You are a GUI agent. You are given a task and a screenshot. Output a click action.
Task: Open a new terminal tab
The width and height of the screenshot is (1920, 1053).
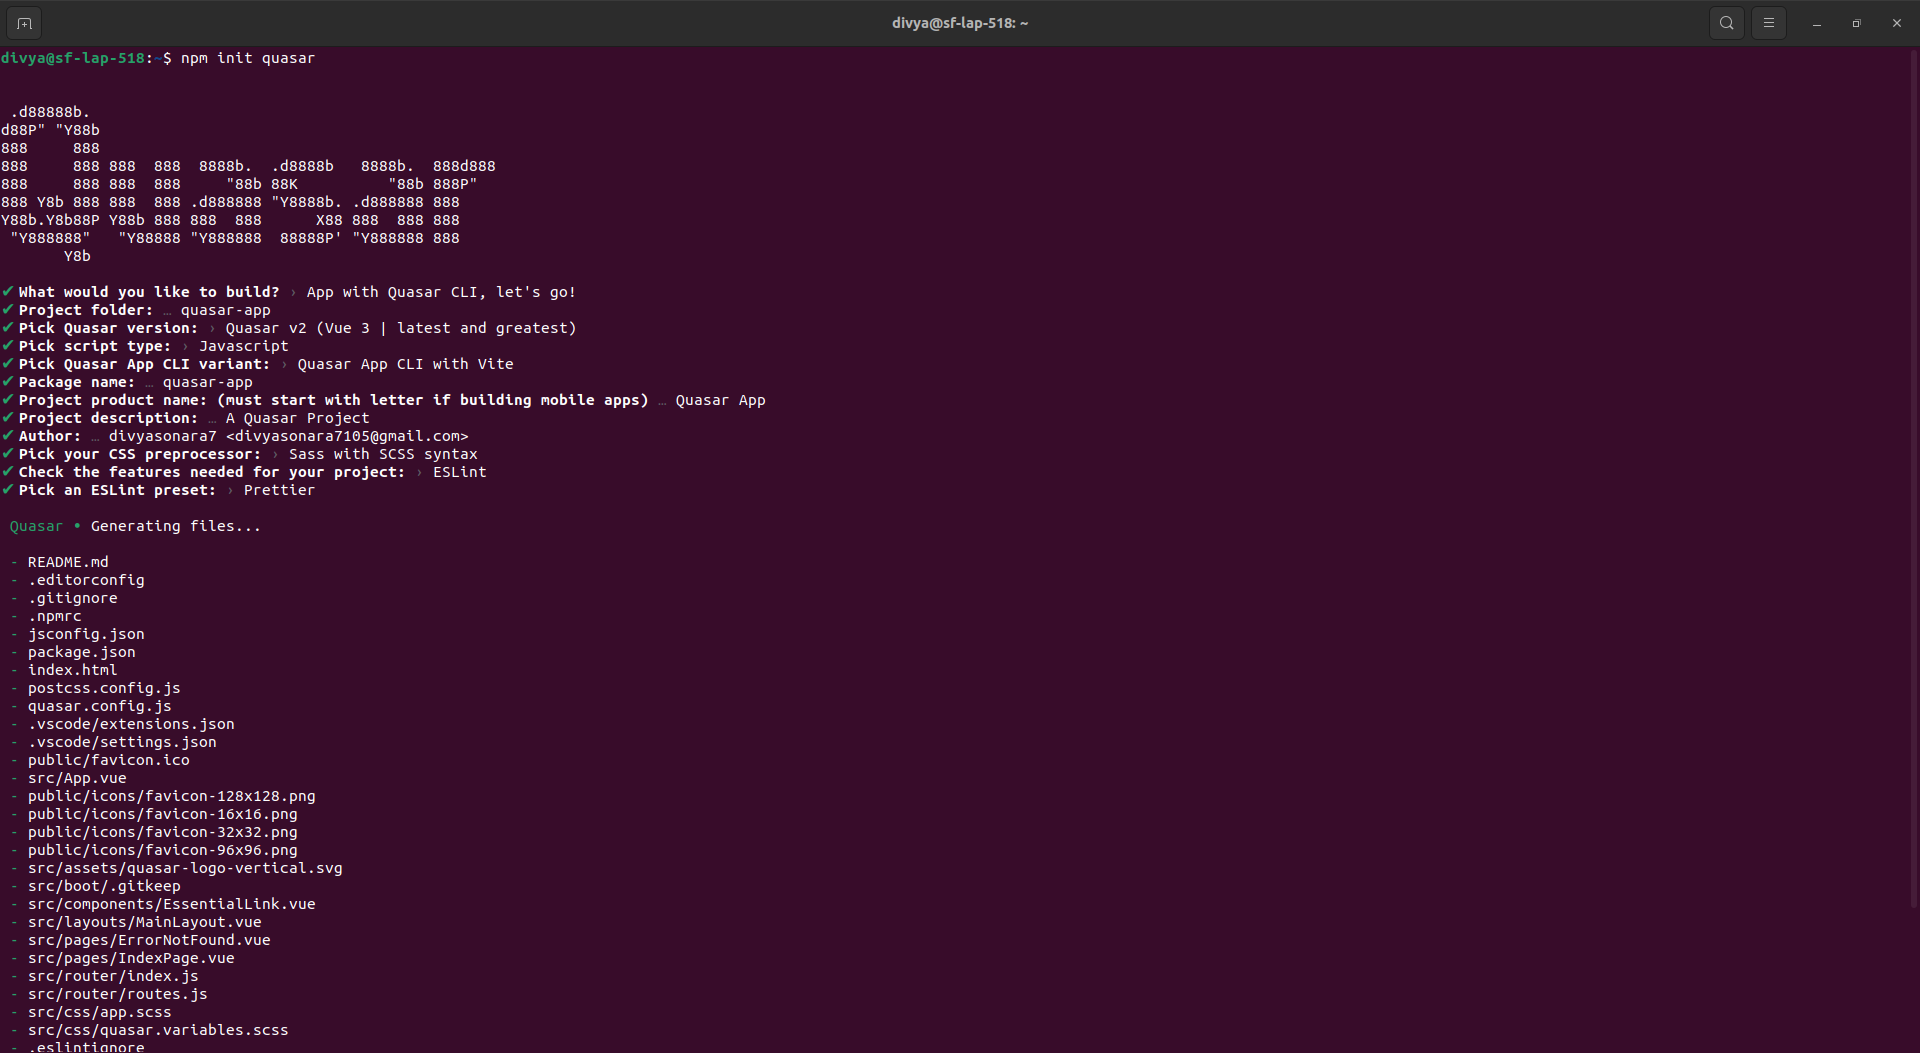click(24, 23)
